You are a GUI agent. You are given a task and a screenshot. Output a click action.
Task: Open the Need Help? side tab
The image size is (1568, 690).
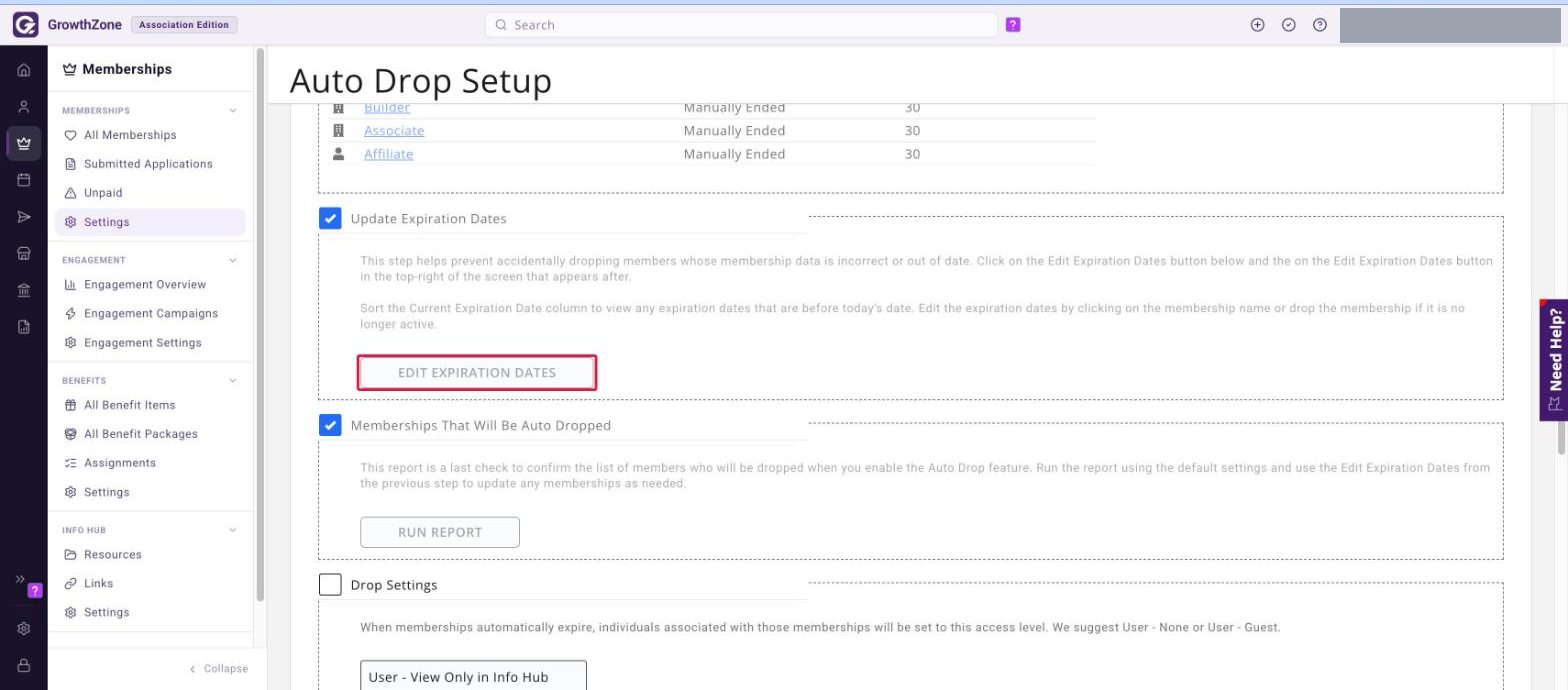coord(1553,359)
